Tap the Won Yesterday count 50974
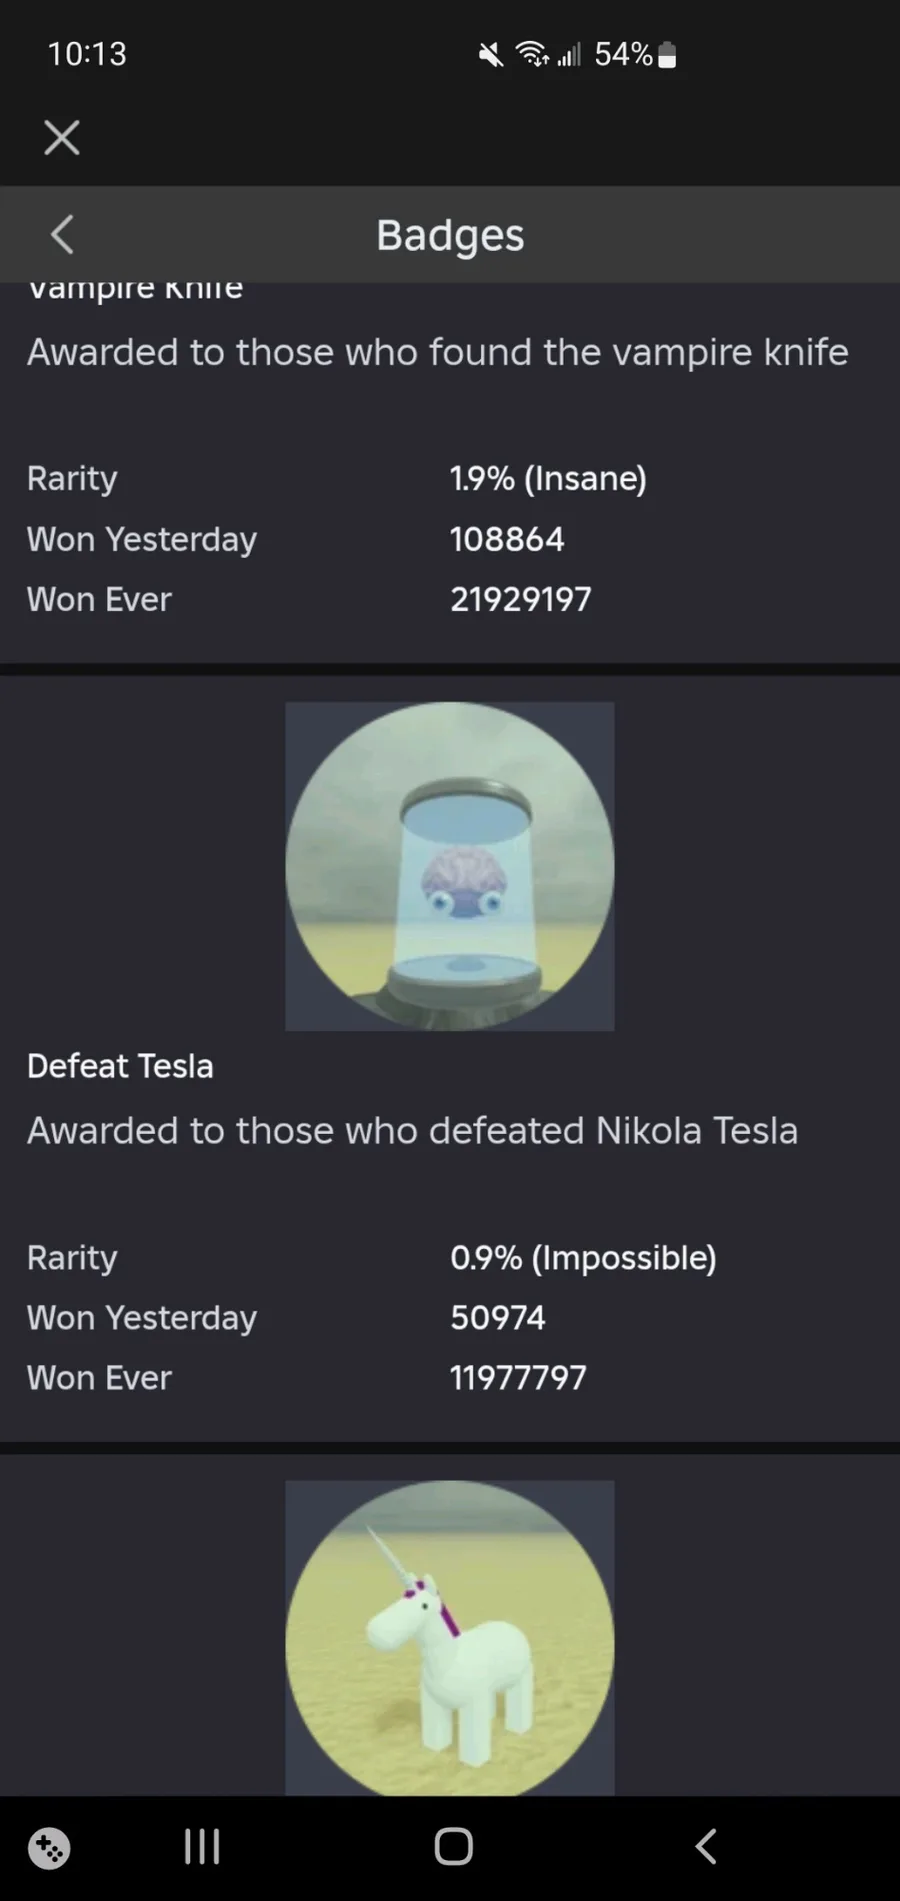The width and height of the screenshot is (900, 1901). 498,1317
